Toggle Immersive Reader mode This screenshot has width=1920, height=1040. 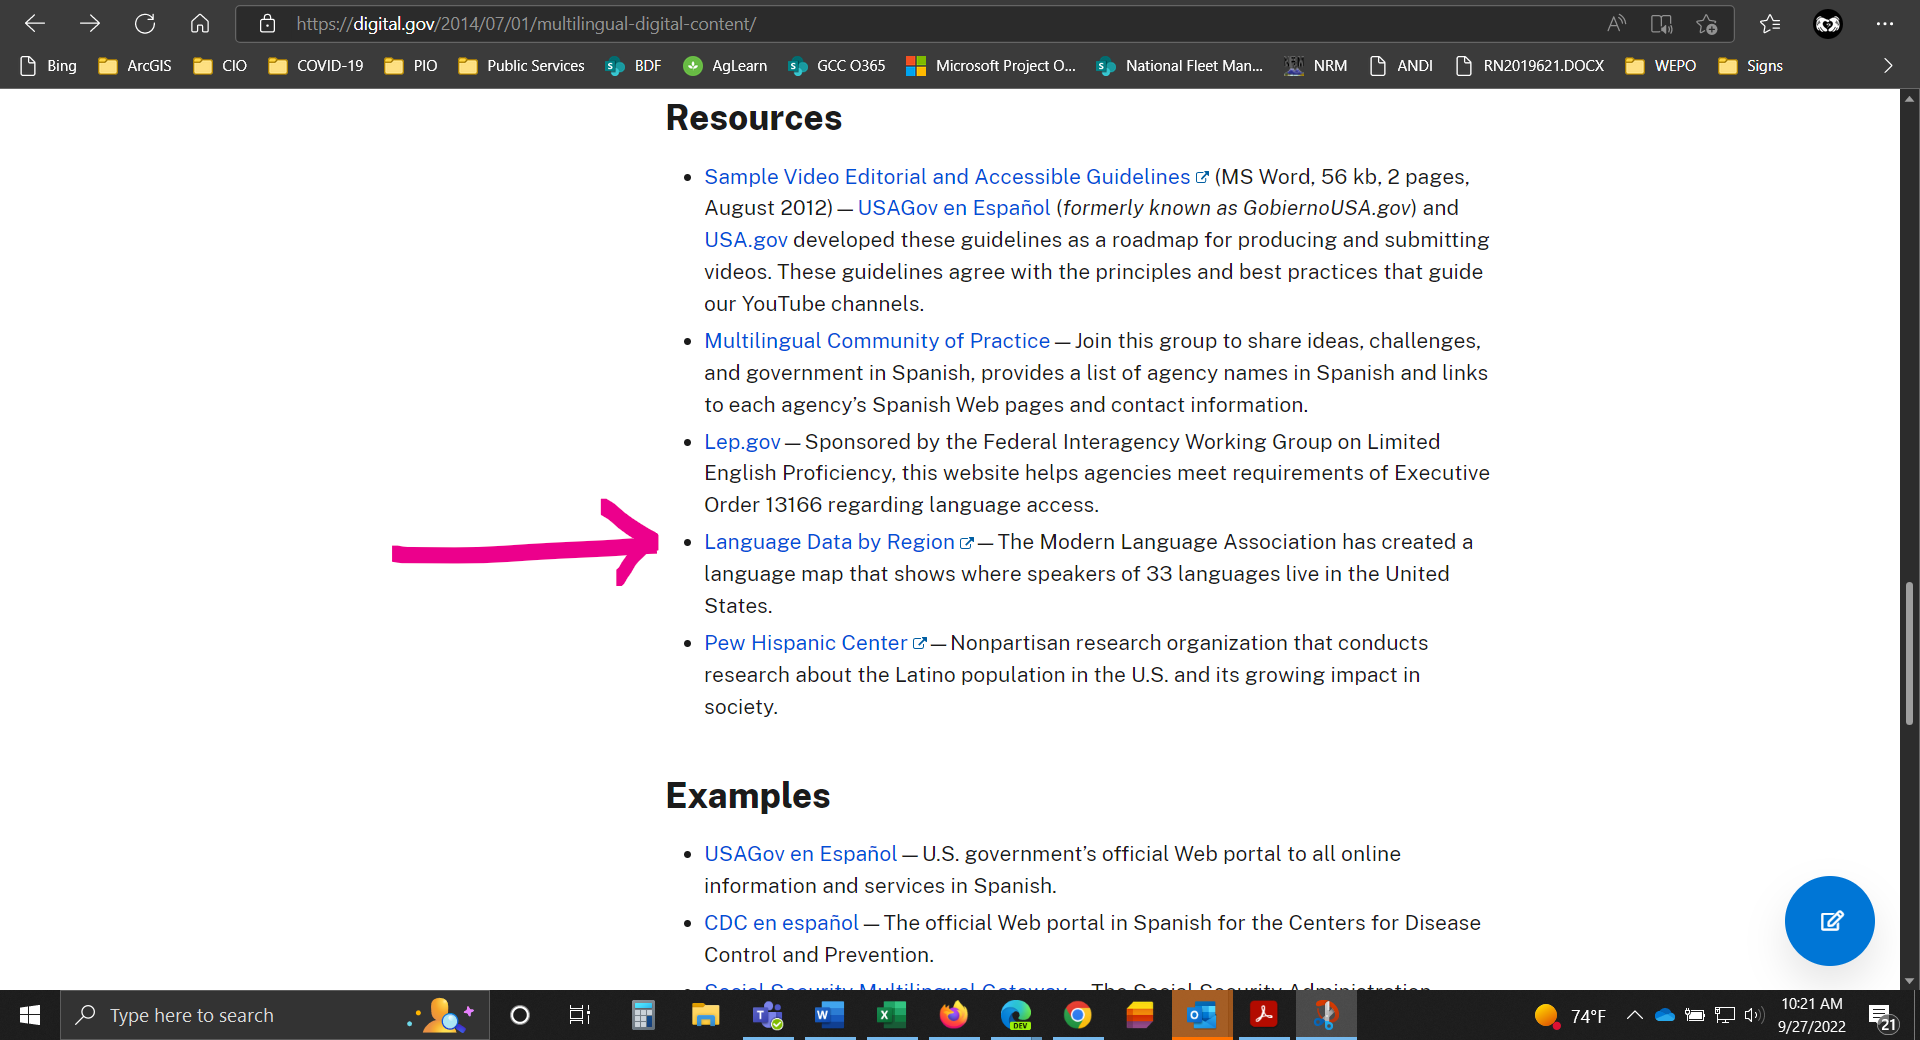click(x=1661, y=24)
